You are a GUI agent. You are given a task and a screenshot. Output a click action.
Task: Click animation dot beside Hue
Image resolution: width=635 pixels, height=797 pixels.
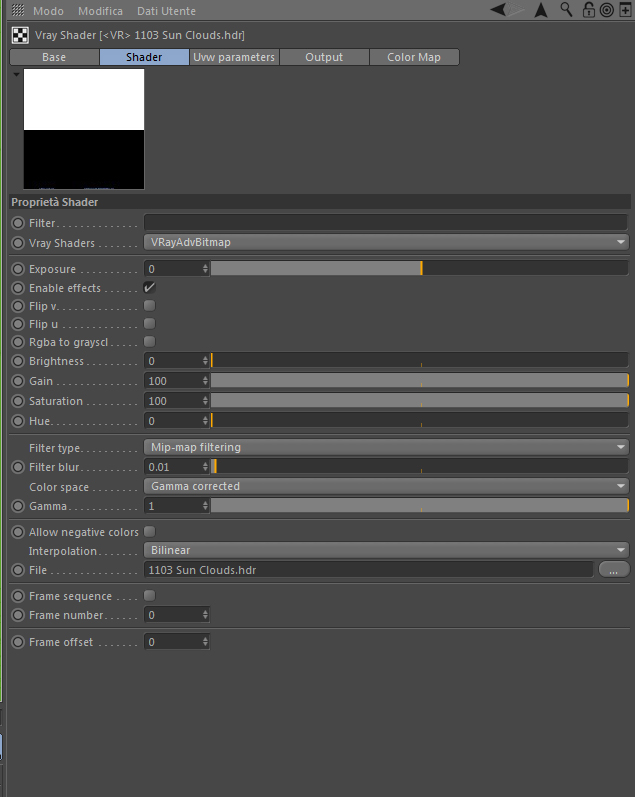point(18,421)
